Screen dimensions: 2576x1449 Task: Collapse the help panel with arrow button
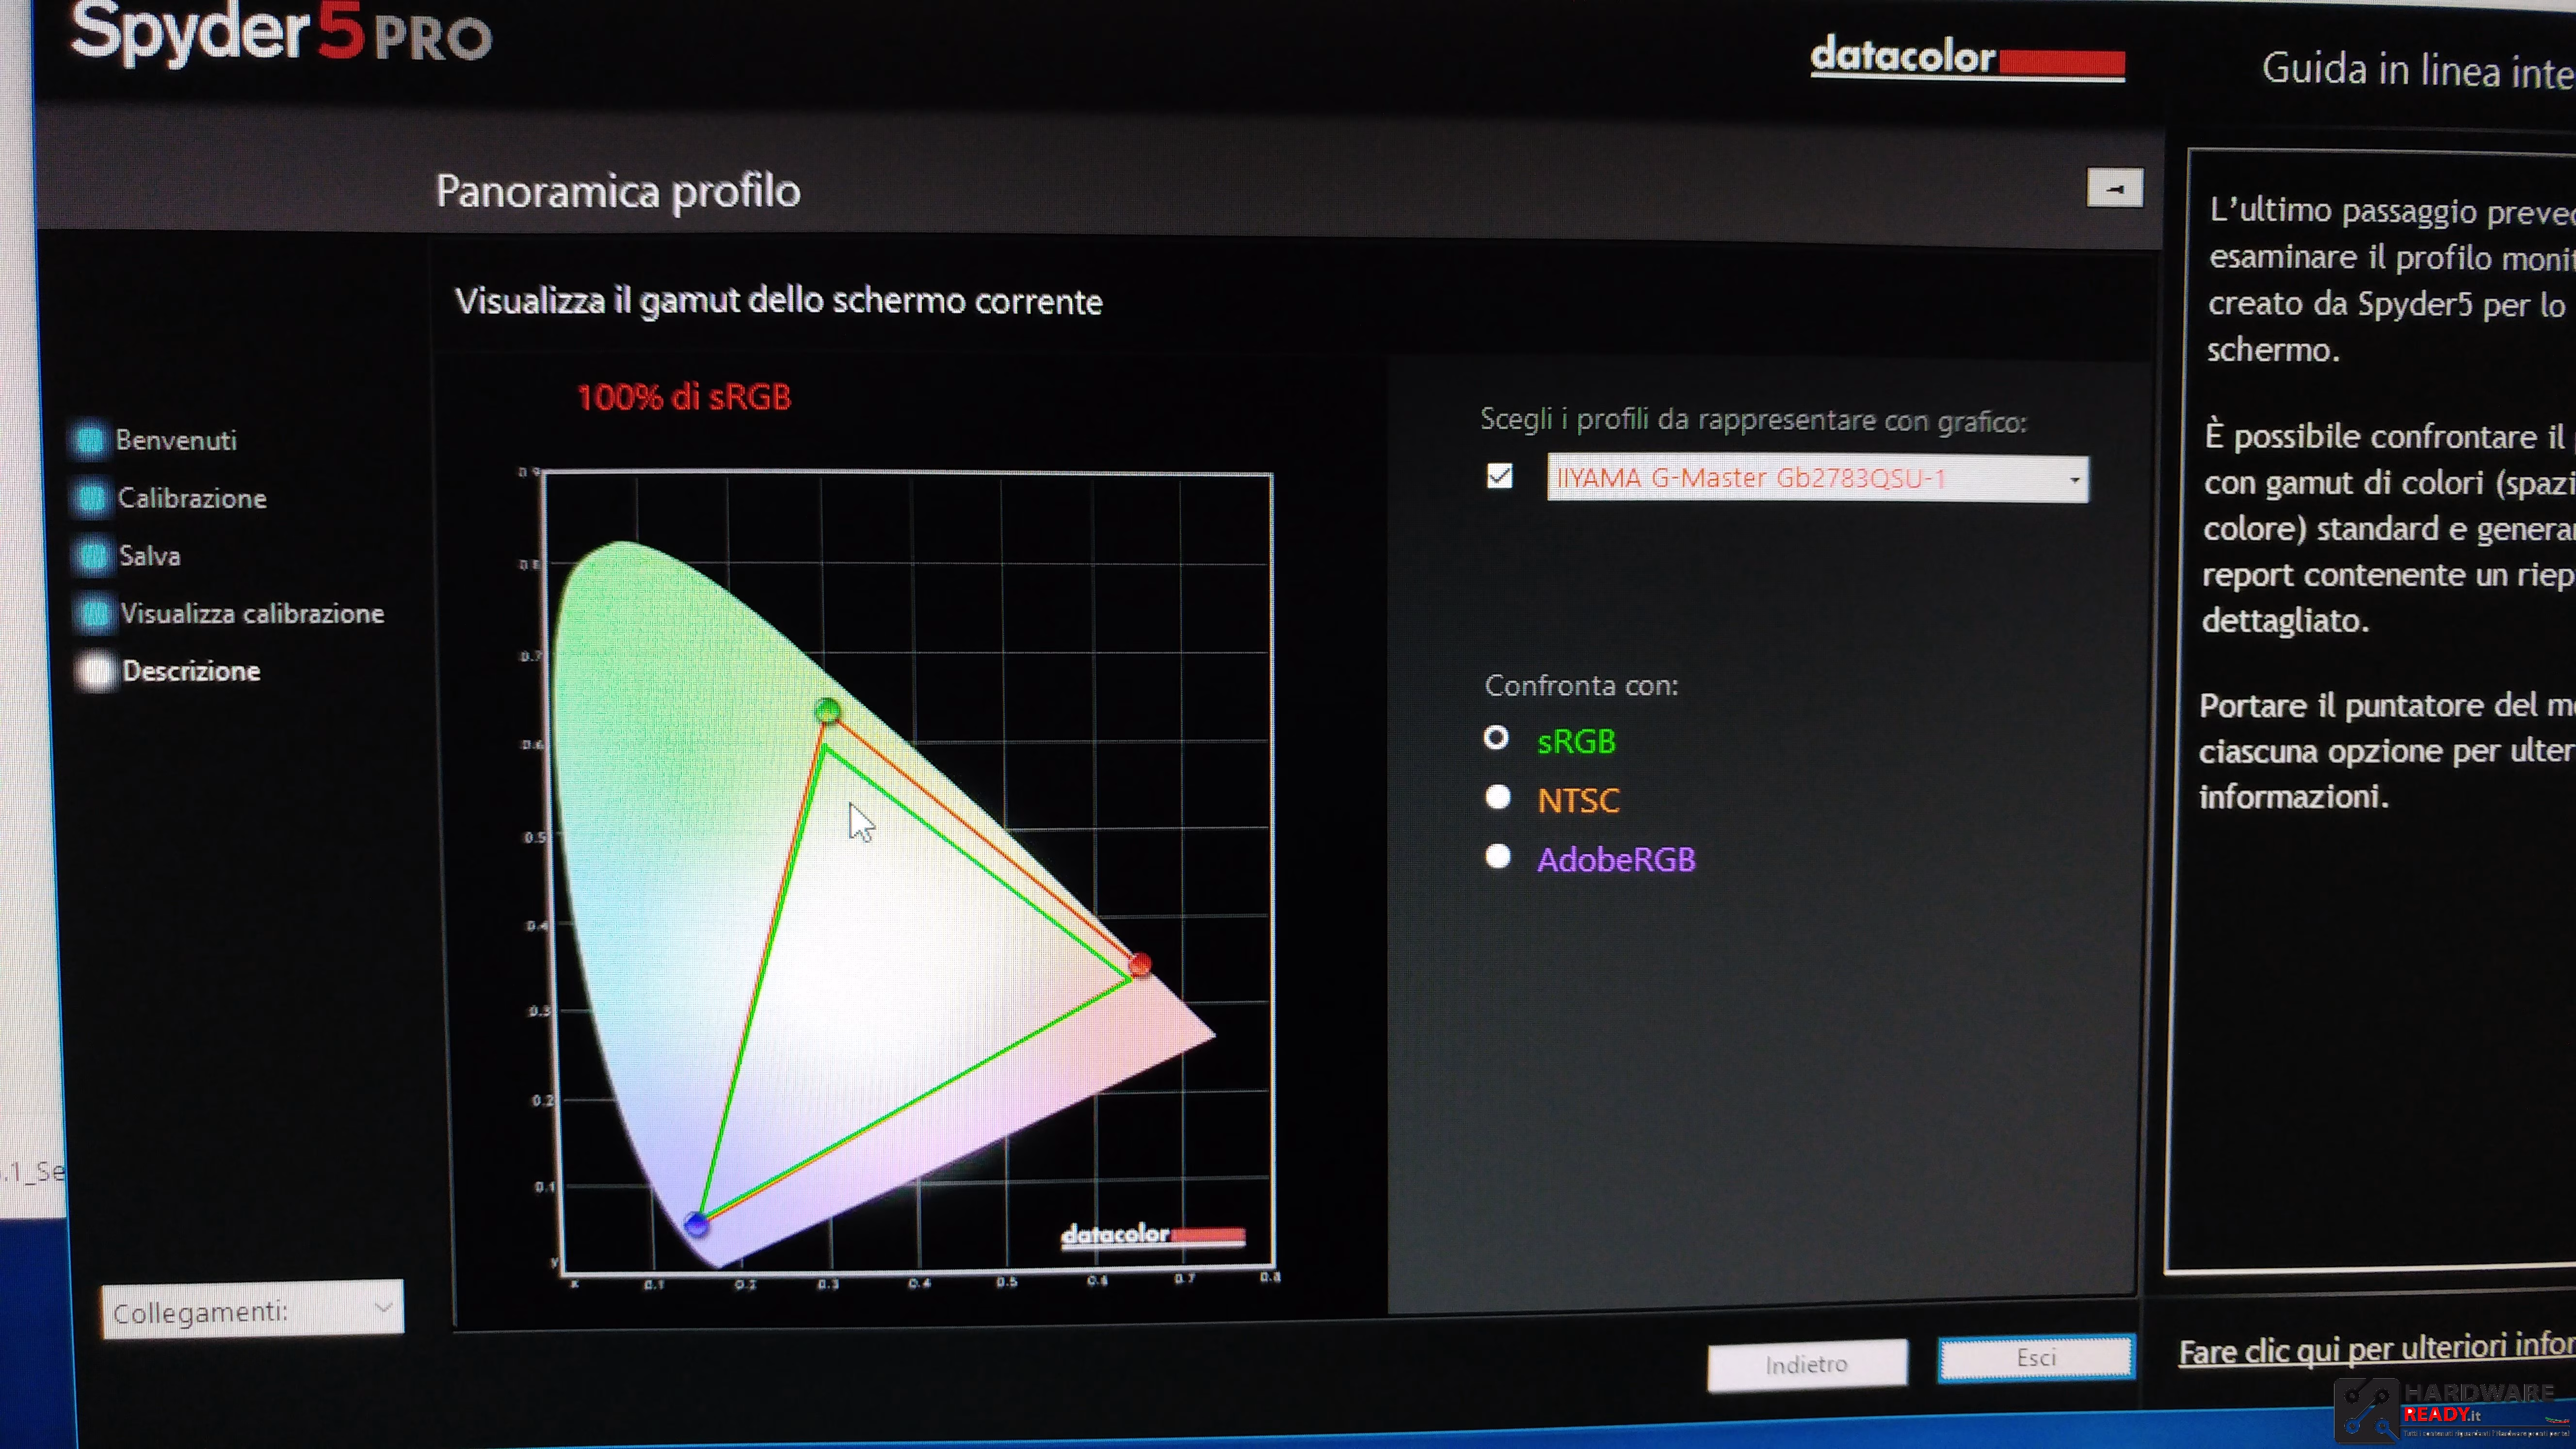2114,188
